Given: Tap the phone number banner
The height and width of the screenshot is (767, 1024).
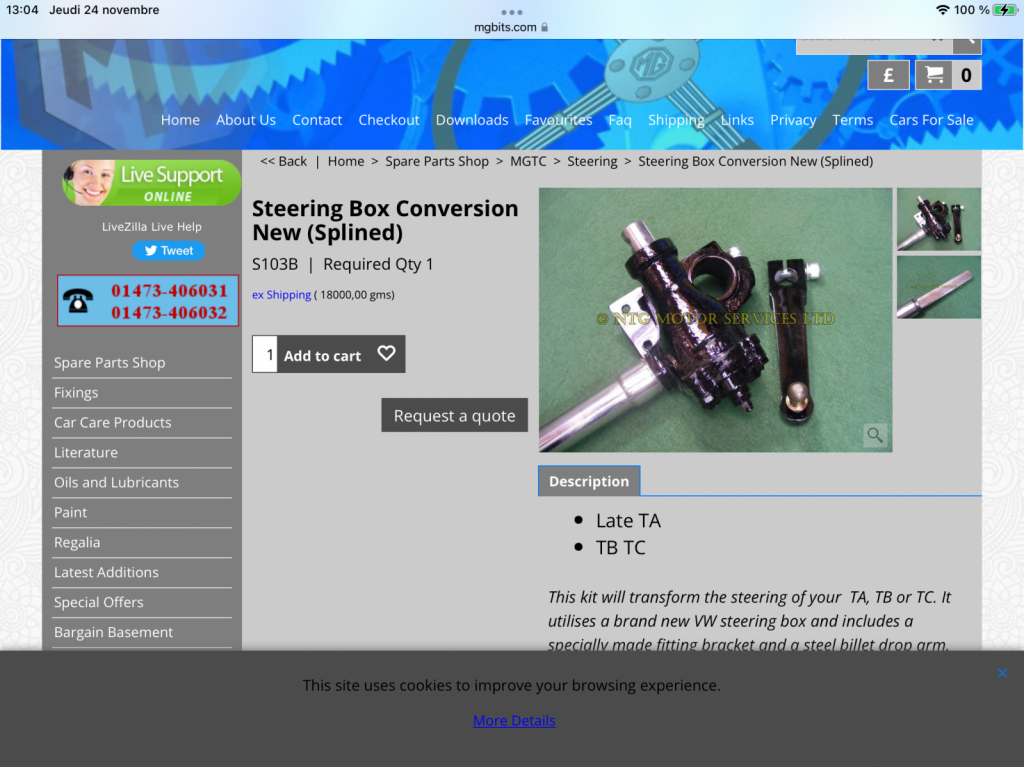Looking at the screenshot, I should 148,301.
